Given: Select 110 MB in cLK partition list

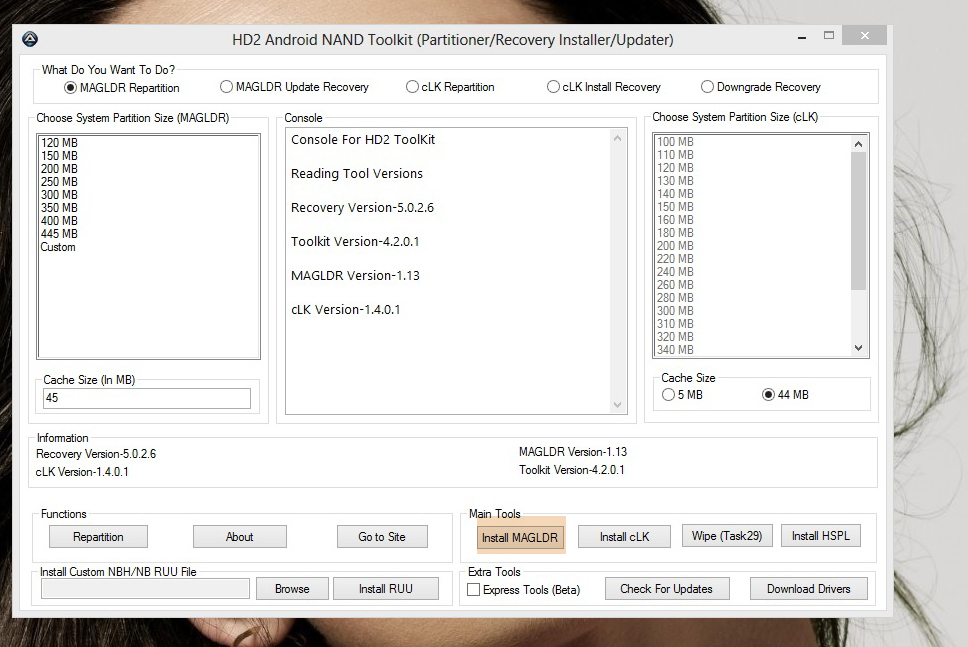Looking at the screenshot, I should (675, 154).
